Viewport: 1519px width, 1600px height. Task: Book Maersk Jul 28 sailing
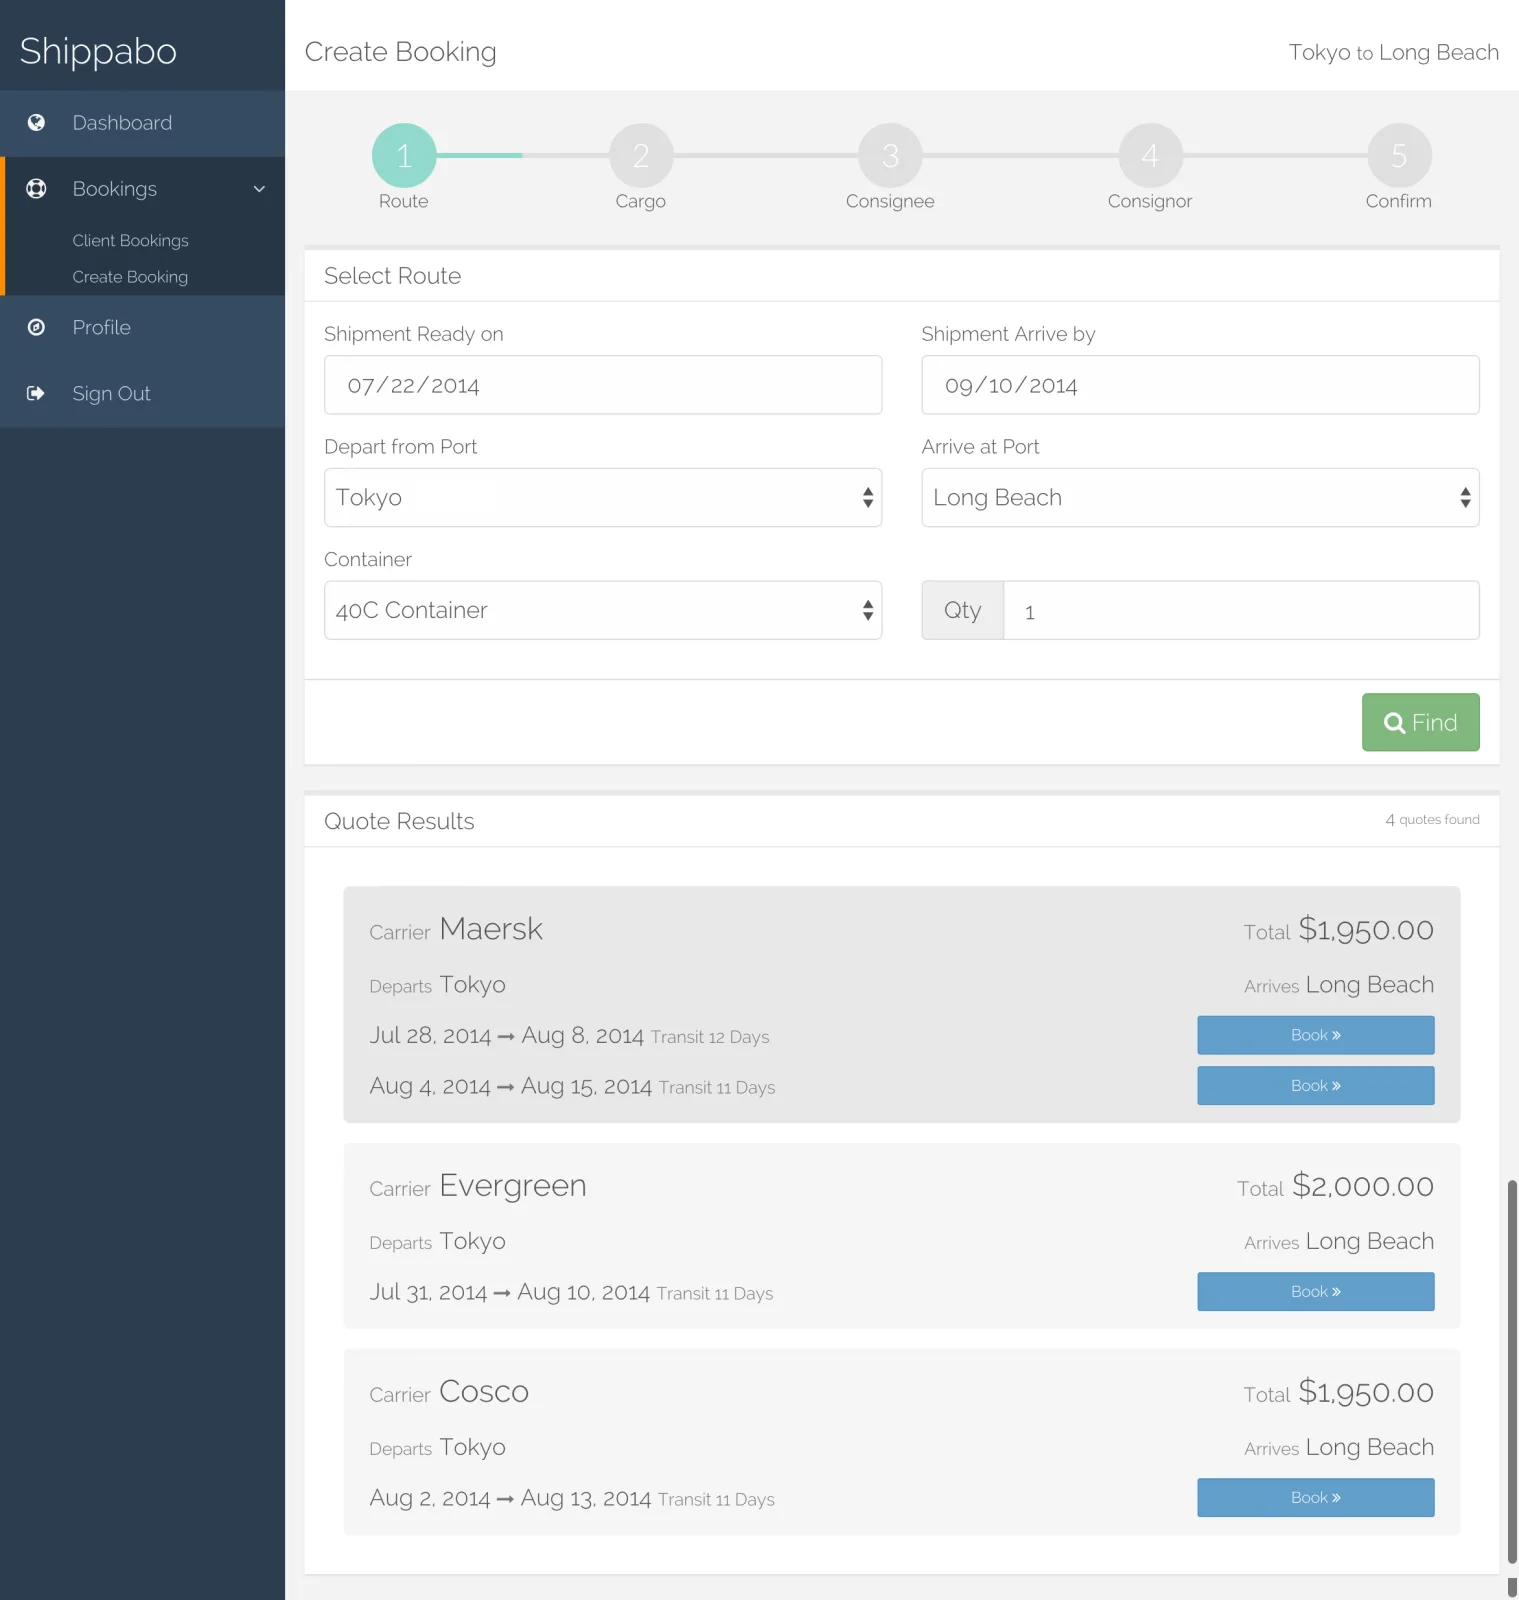coord(1315,1035)
